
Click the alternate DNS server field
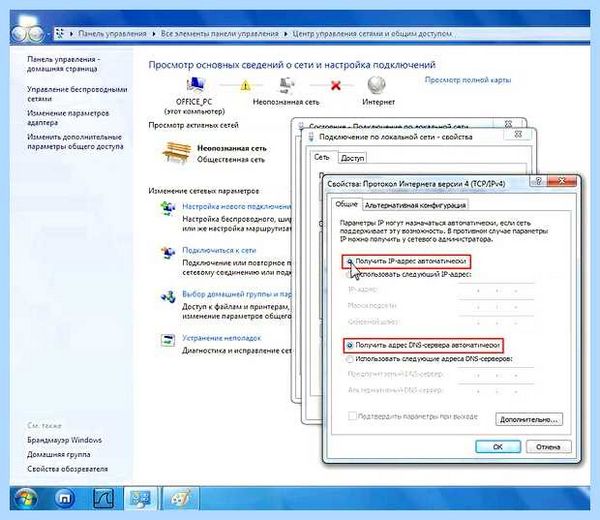tap(496, 391)
